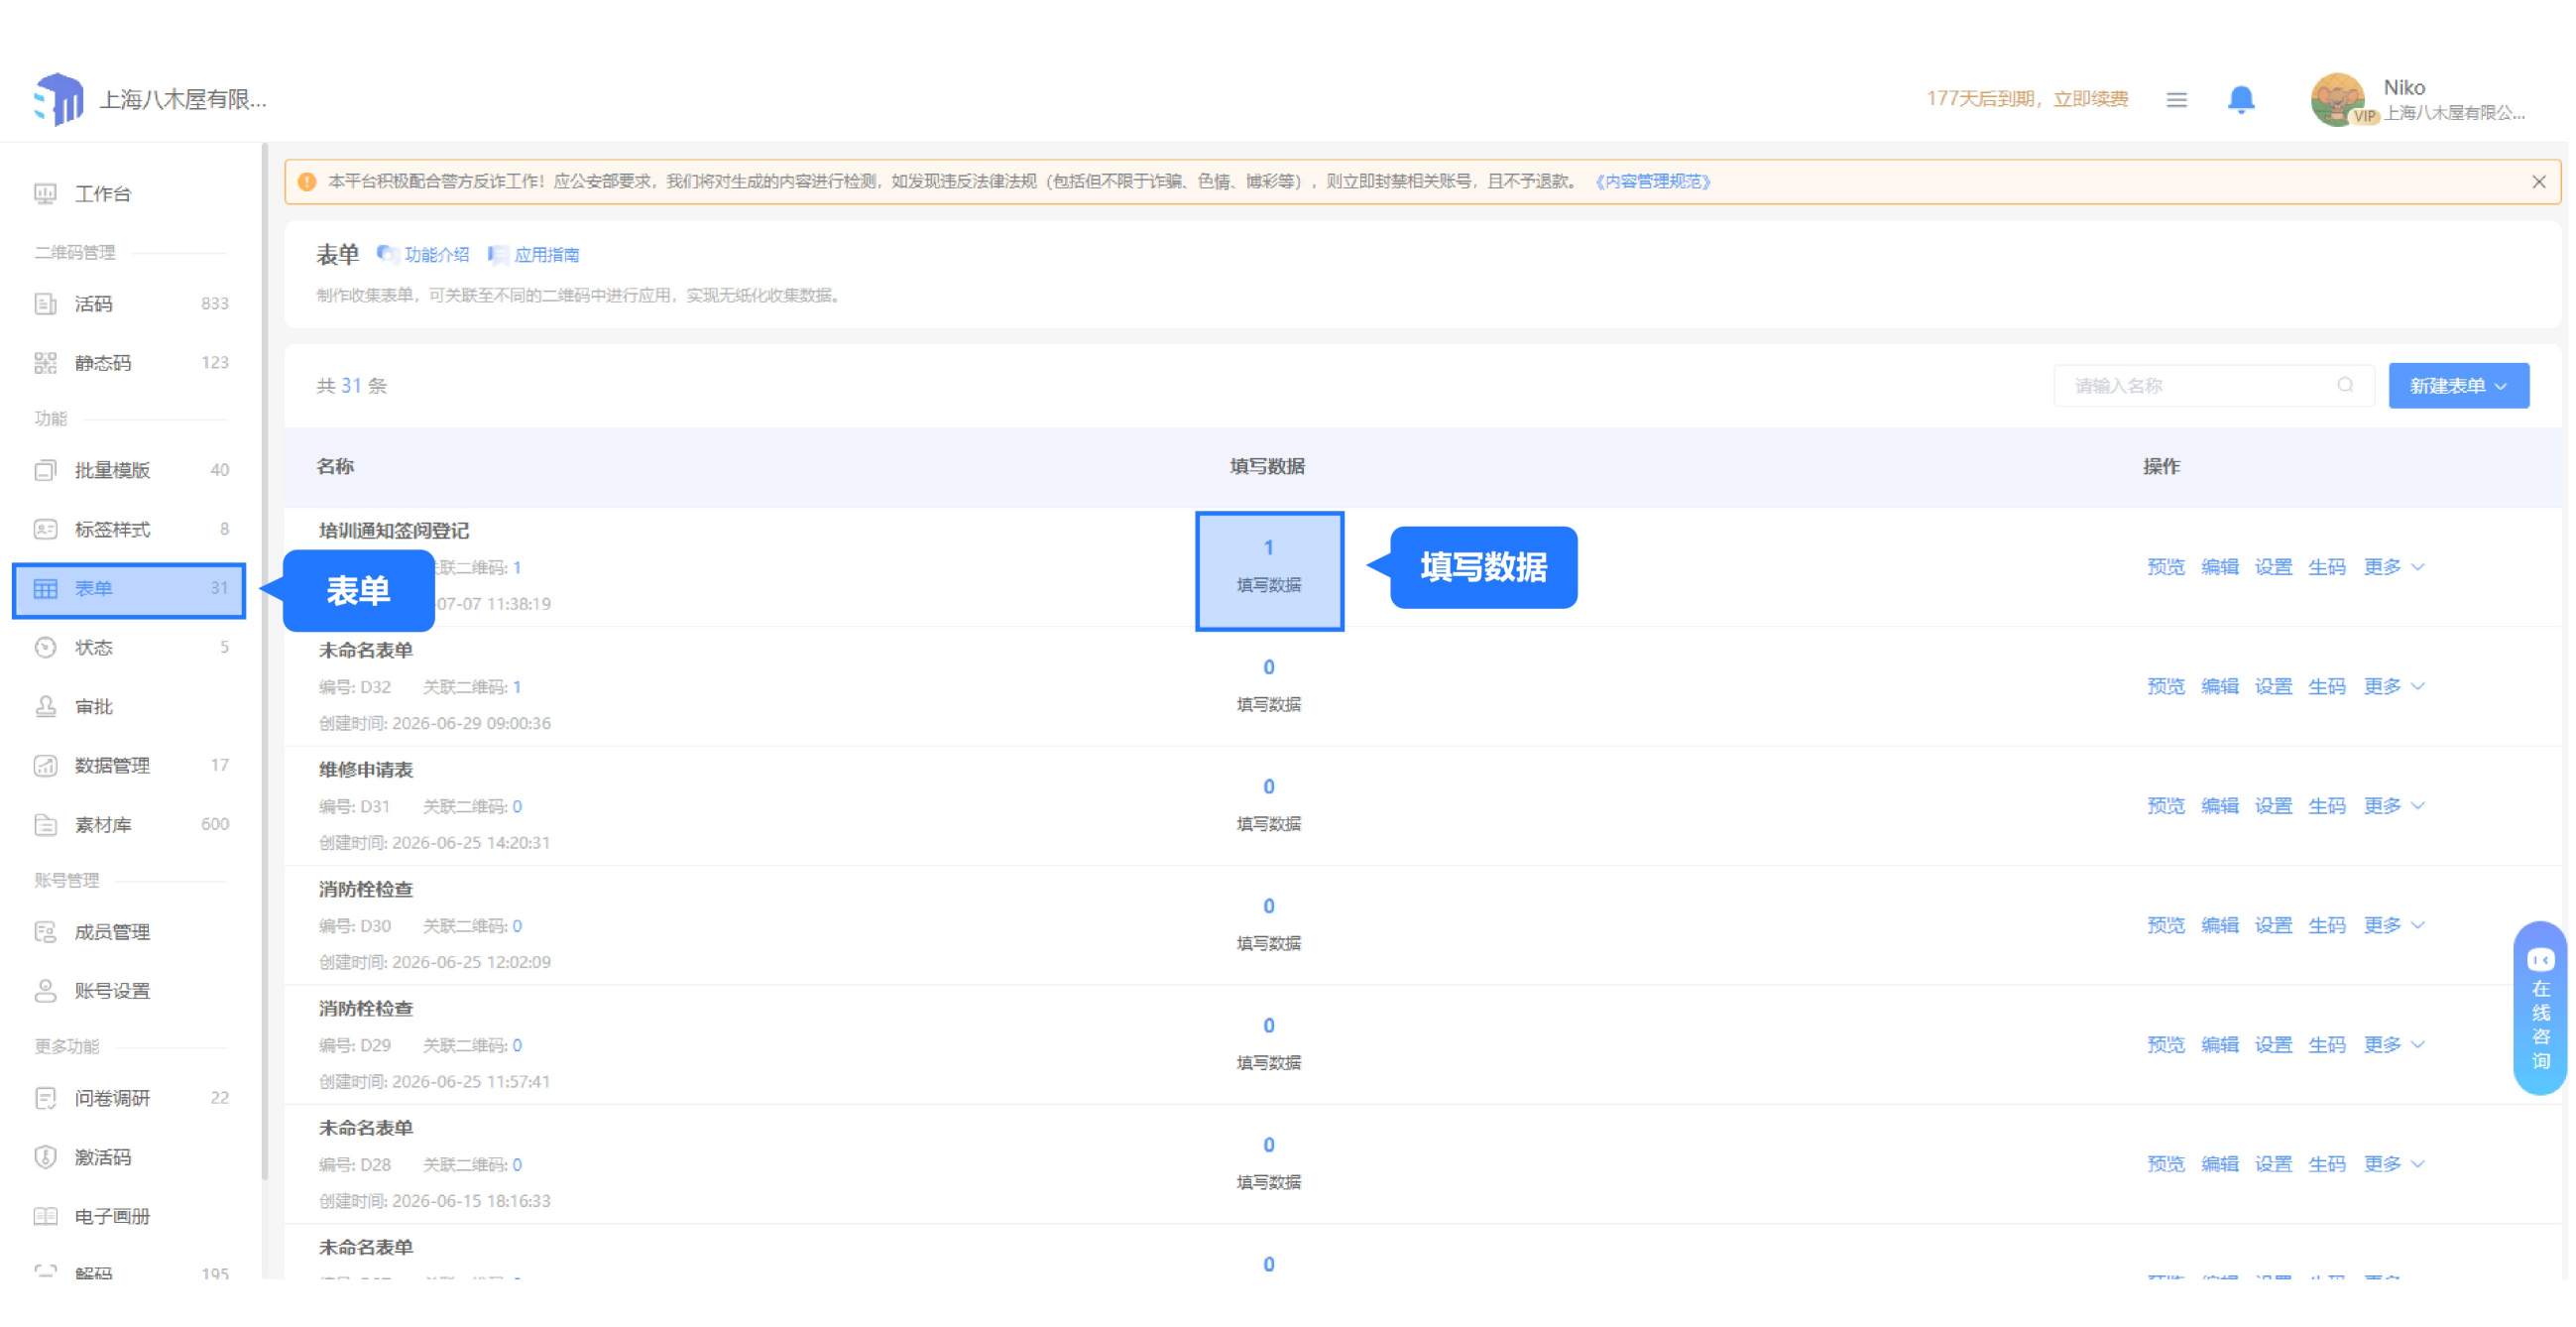Click sidebar vertical scrollbar
Image resolution: width=2576 pixels, height=1327 pixels.
click(x=264, y=662)
